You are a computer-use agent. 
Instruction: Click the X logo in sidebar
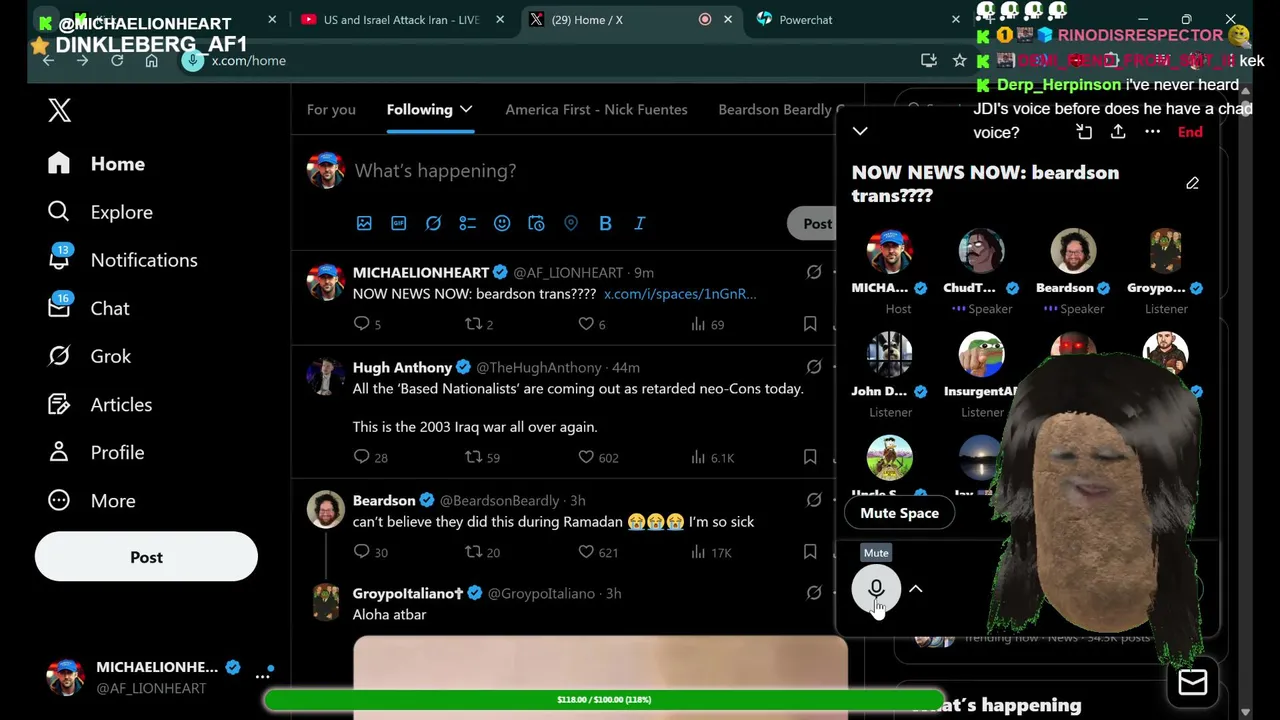point(60,110)
